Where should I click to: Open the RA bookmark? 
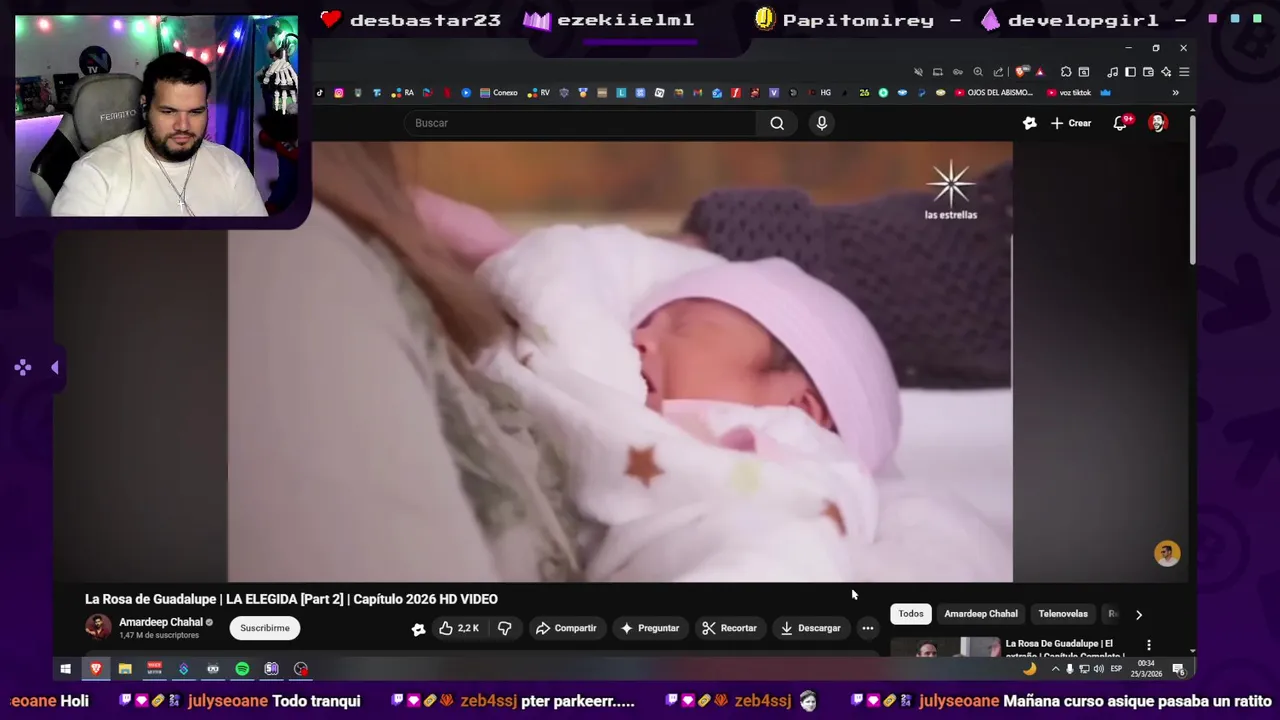[402, 93]
